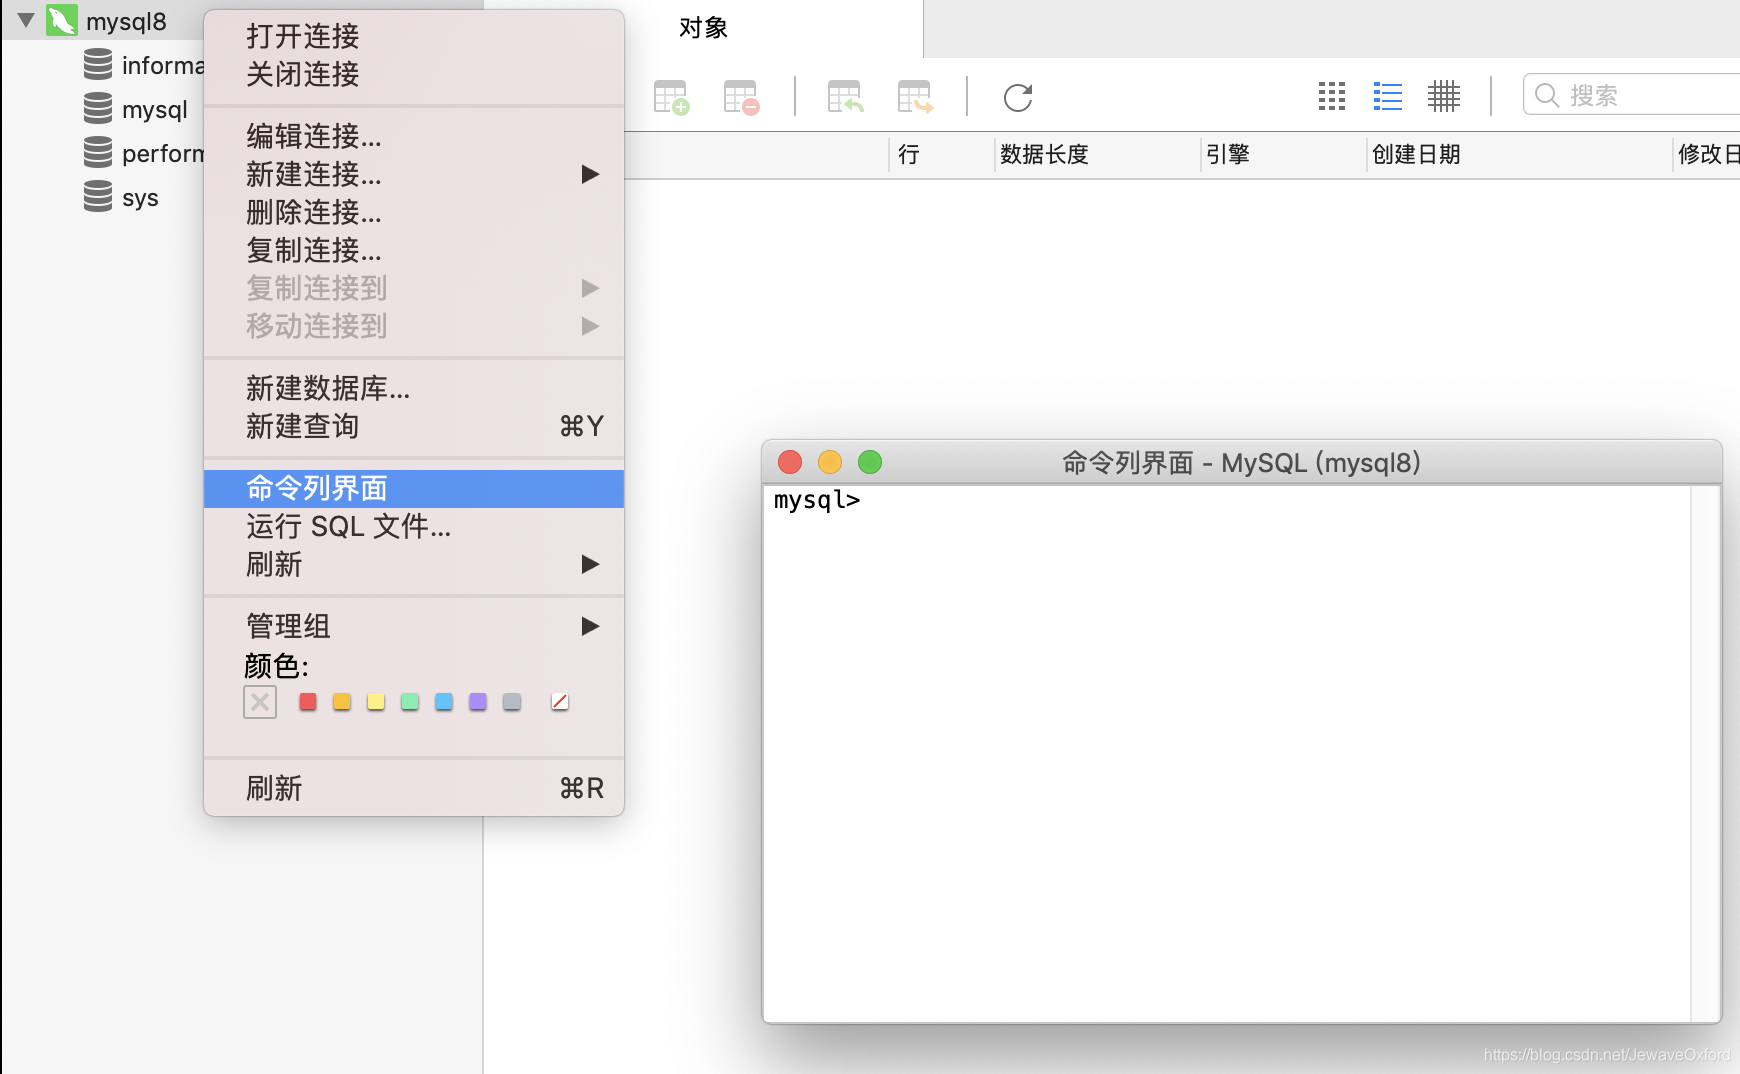Image resolution: width=1740 pixels, height=1074 pixels.
Task: Click 新建数据库 menu entry
Action: click(x=326, y=390)
